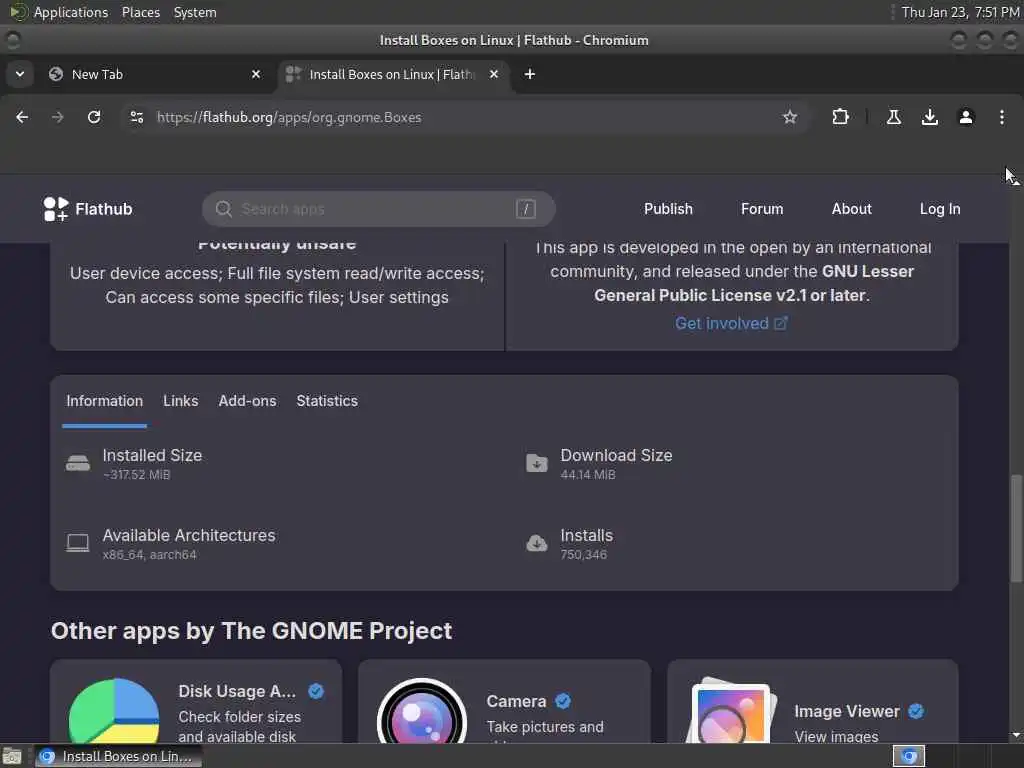This screenshot has height=768, width=1024.
Task: Click the slash shortcut hint in search box
Action: tap(526, 209)
